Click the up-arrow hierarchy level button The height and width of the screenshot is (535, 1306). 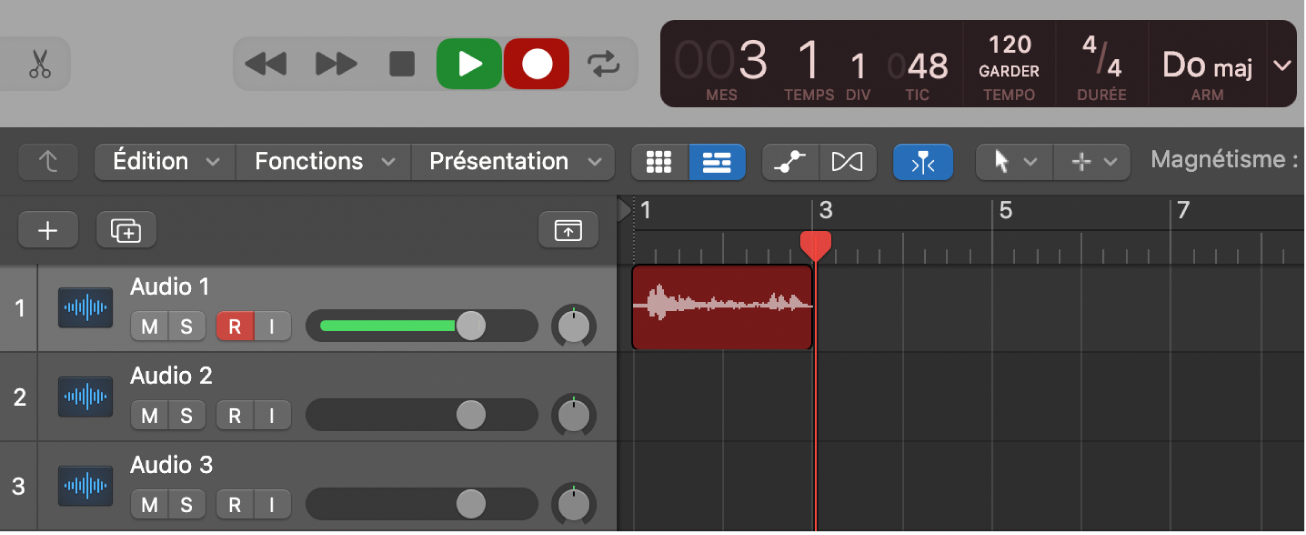tap(48, 162)
